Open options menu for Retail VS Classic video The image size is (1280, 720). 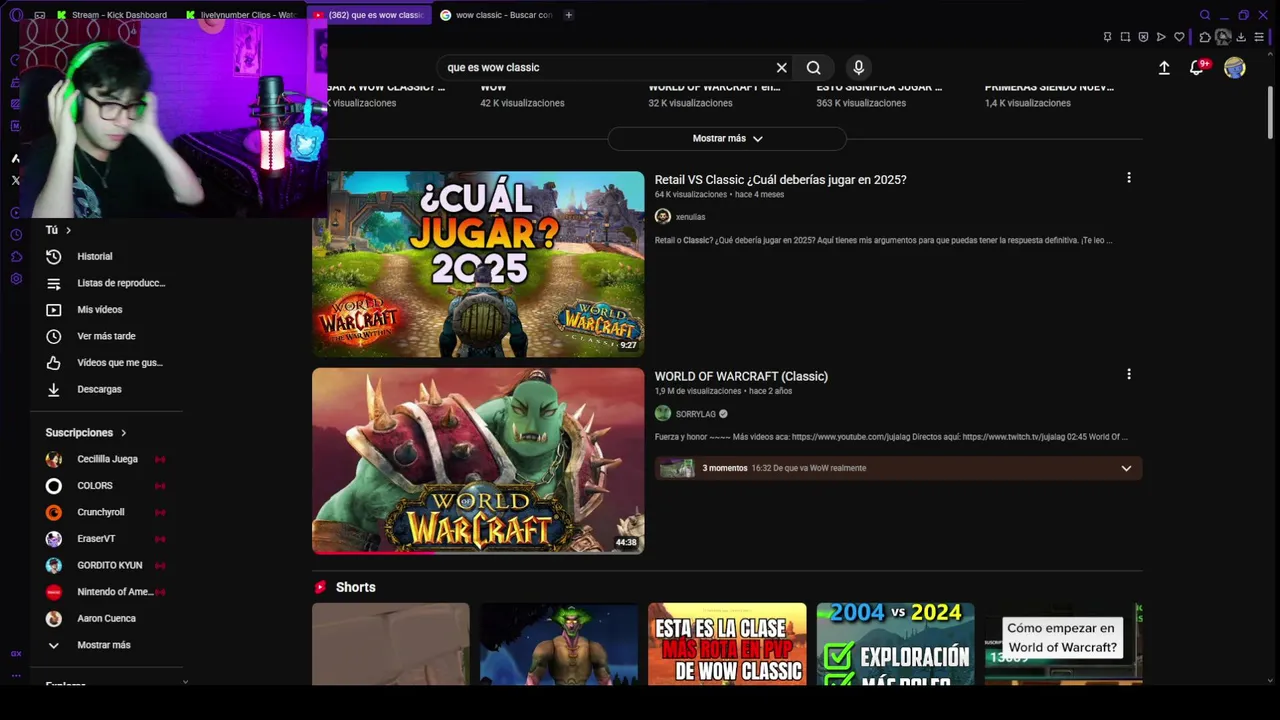point(1129,178)
